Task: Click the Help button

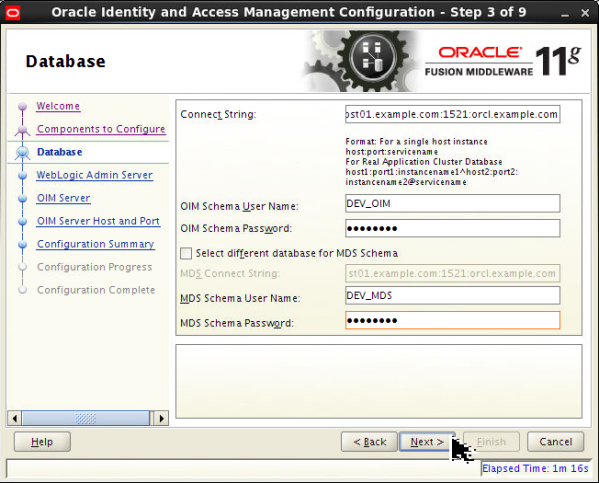Action: click(42, 442)
